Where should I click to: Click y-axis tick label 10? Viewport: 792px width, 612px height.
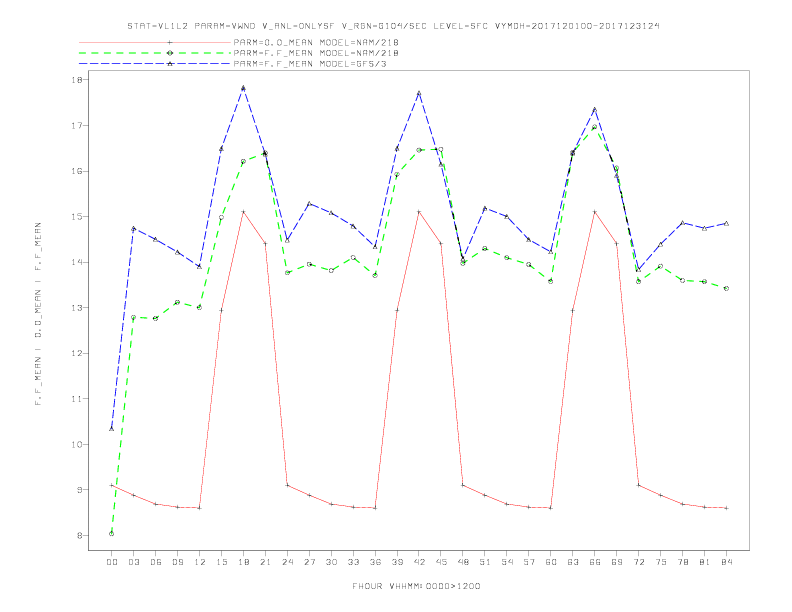coord(77,444)
